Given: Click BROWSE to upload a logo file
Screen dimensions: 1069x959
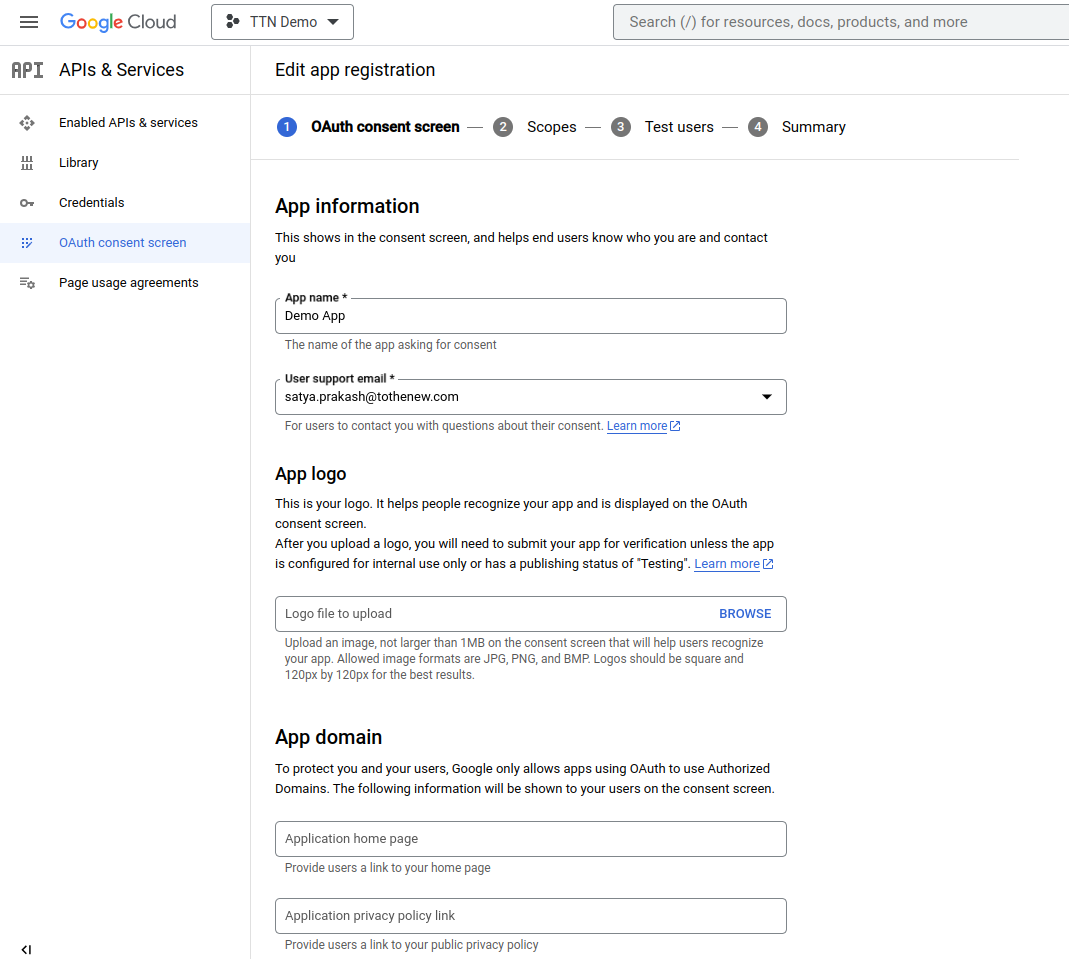Looking at the screenshot, I should pos(745,613).
